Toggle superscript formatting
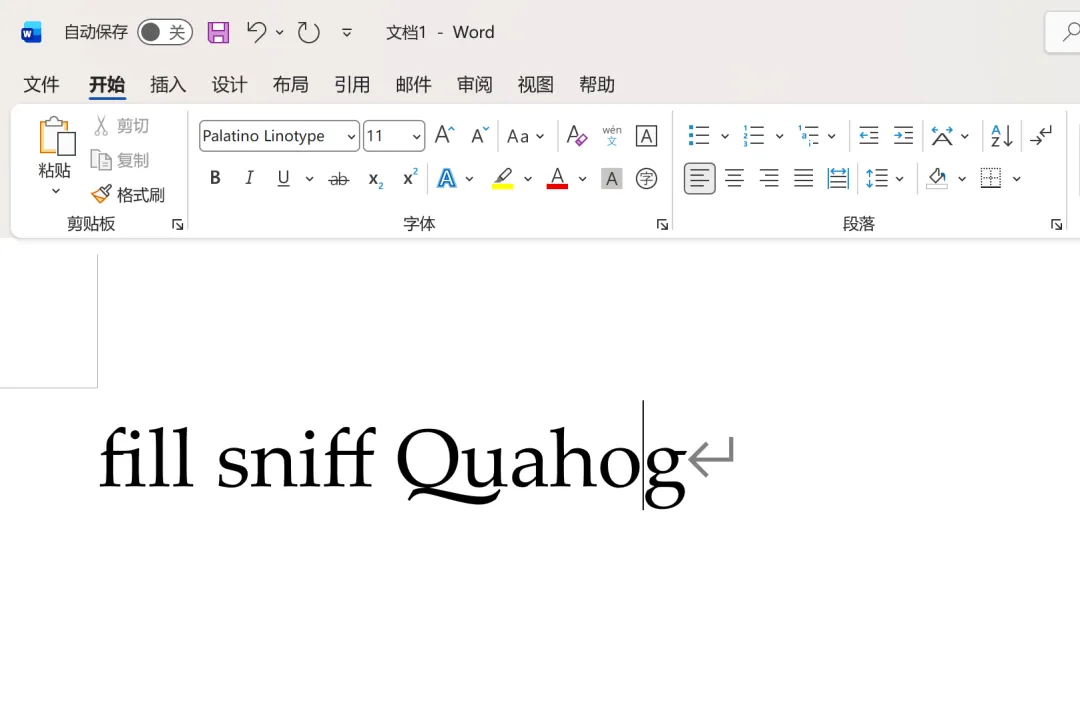Screen dimensions: 1080x714 pyautogui.click(x=410, y=178)
